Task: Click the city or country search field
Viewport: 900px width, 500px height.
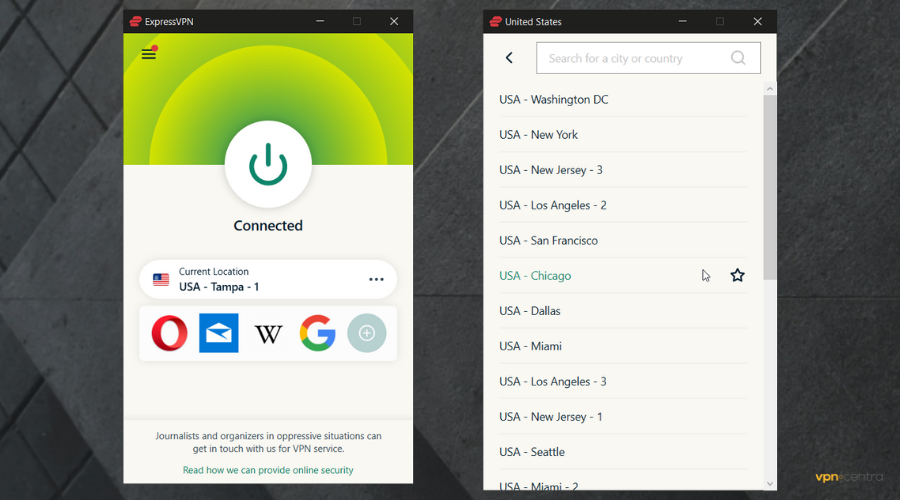Action: click(x=648, y=58)
